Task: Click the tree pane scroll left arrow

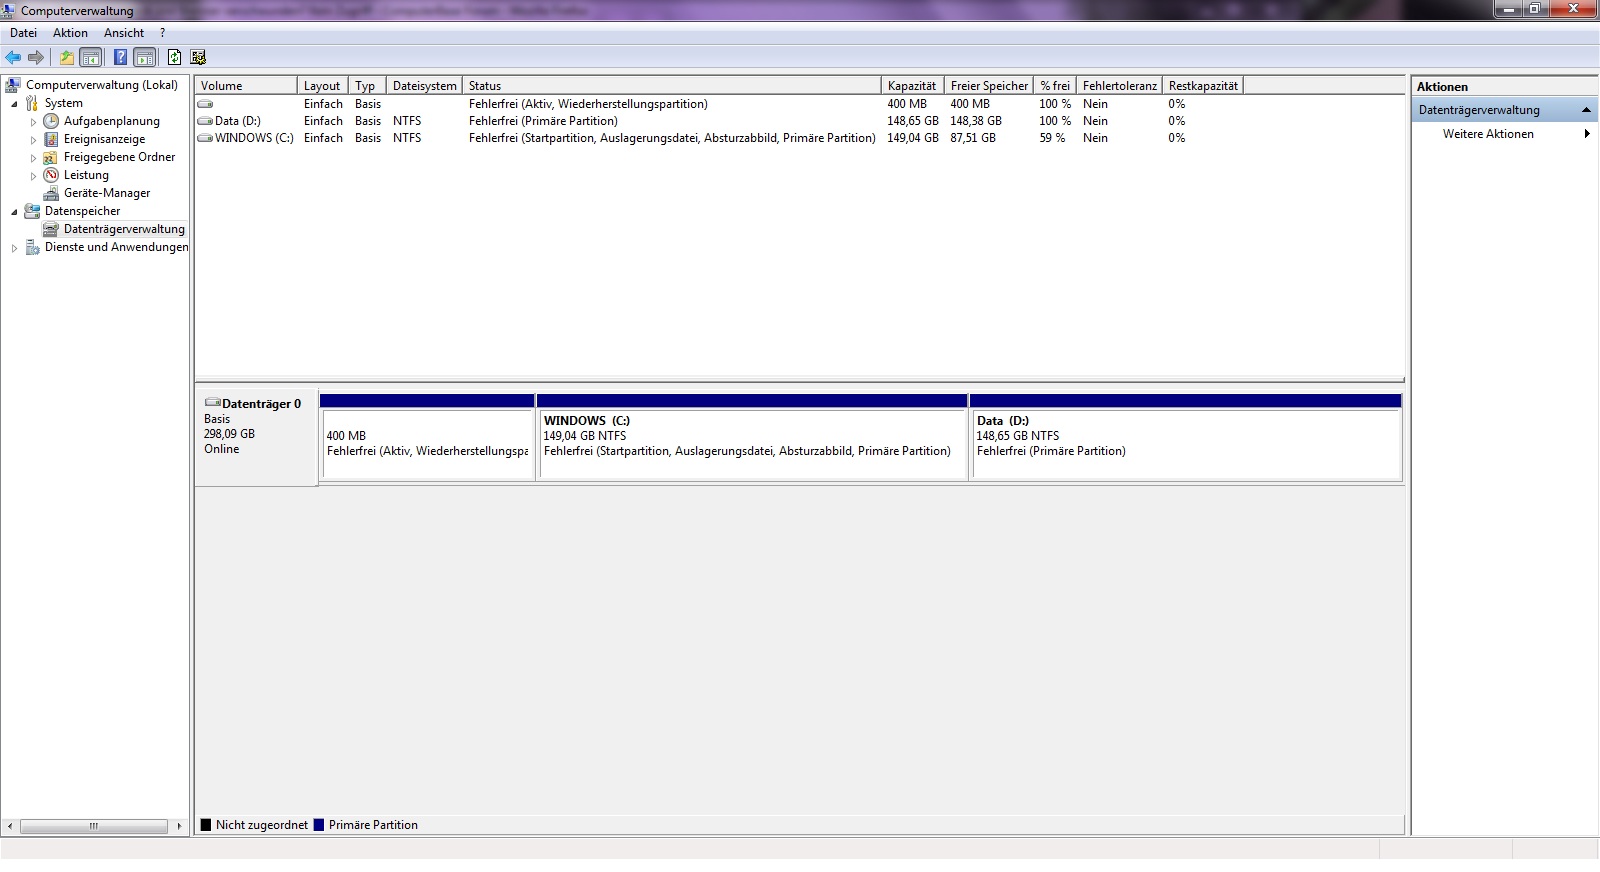Action: click(x=10, y=826)
